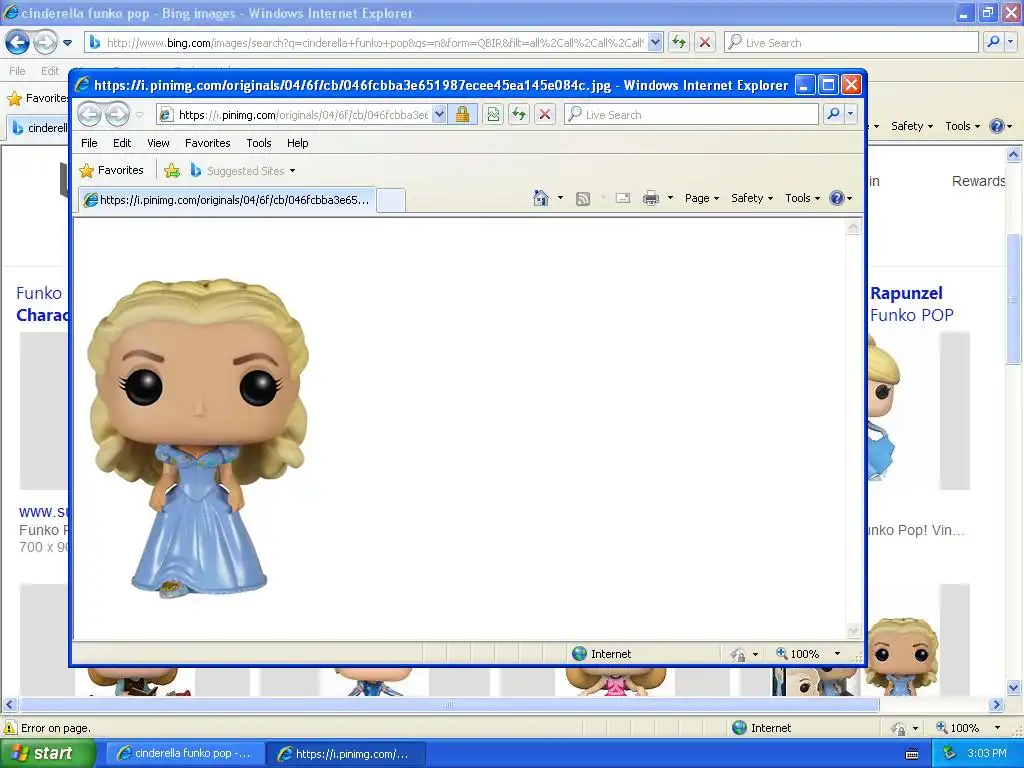This screenshot has width=1024, height=768.
Task: Open Home button dropdown arrow
Action: point(560,198)
